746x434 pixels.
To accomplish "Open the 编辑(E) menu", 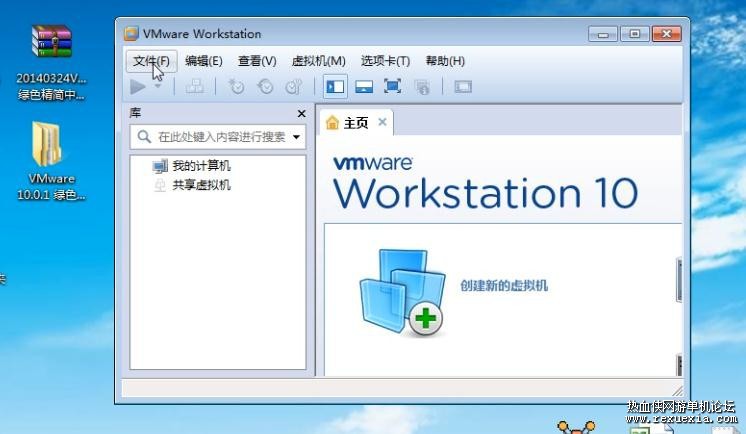I will pos(204,61).
